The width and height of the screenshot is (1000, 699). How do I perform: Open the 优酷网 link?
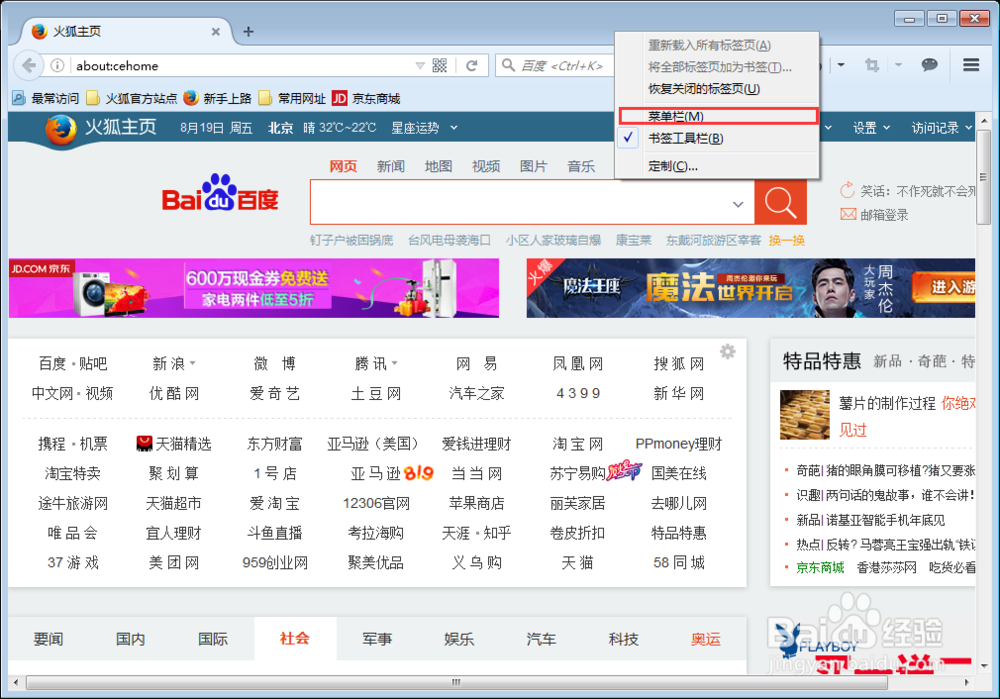173,394
